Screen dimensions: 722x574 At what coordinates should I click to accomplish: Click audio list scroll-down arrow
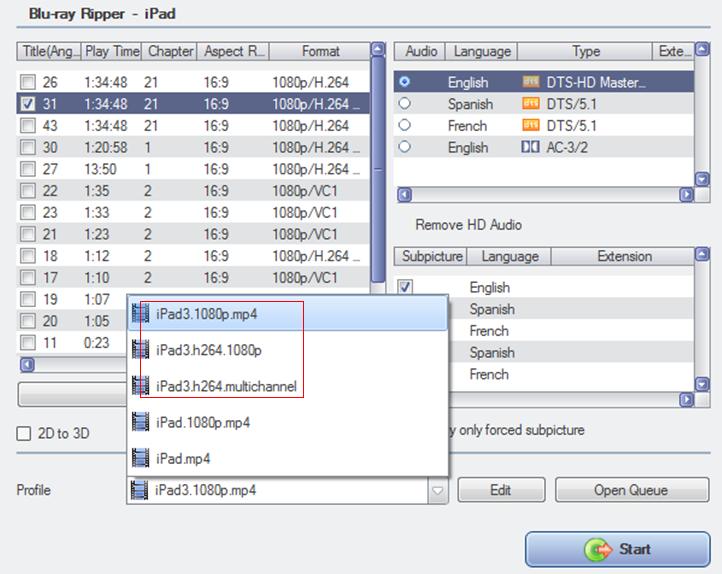pos(702,179)
